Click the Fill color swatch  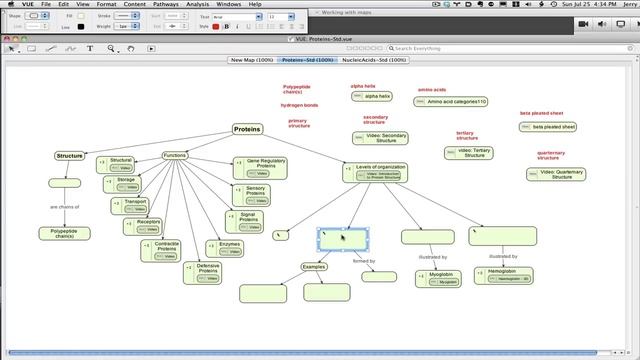pyautogui.click(x=81, y=16)
